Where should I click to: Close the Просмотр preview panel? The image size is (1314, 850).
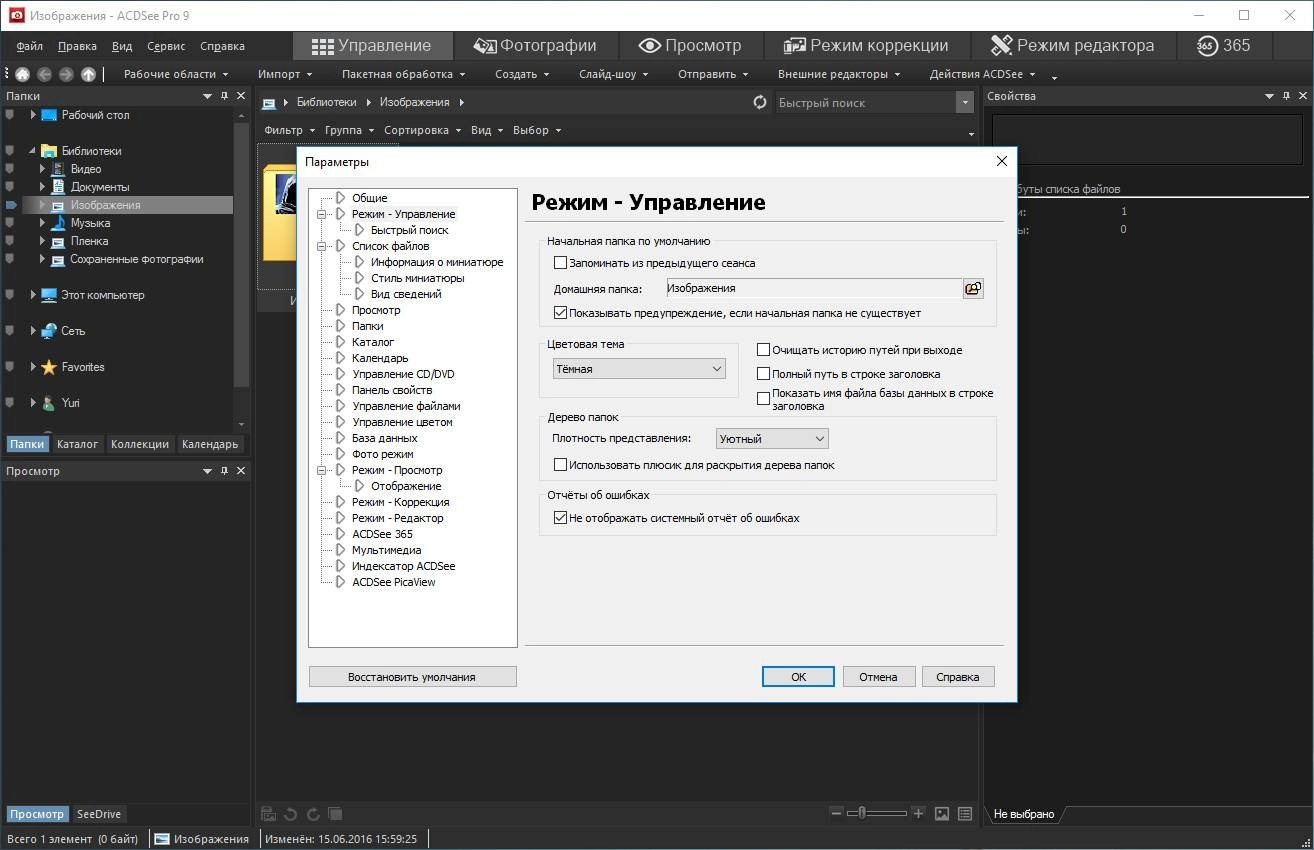point(242,471)
